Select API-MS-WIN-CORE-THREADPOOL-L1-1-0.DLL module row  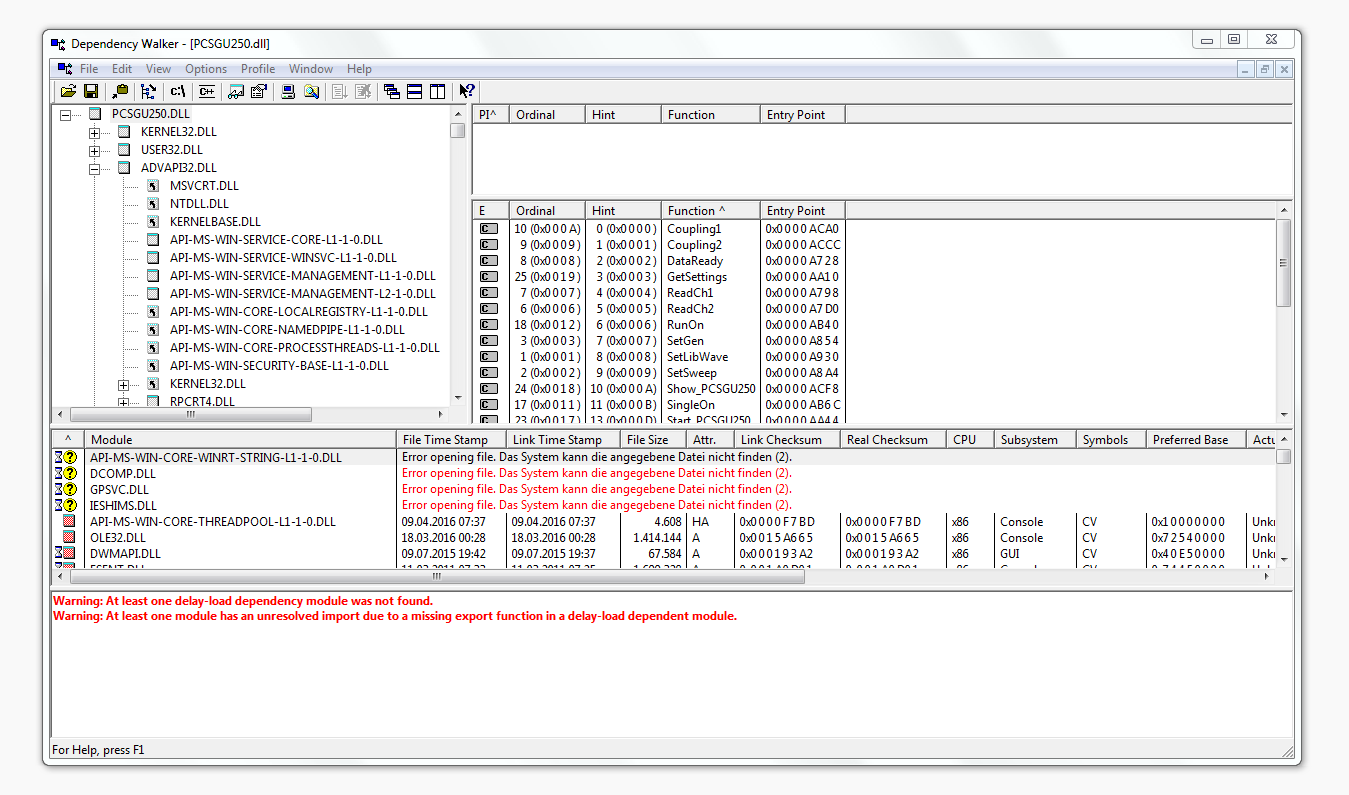pyautogui.click(x=213, y=521)
